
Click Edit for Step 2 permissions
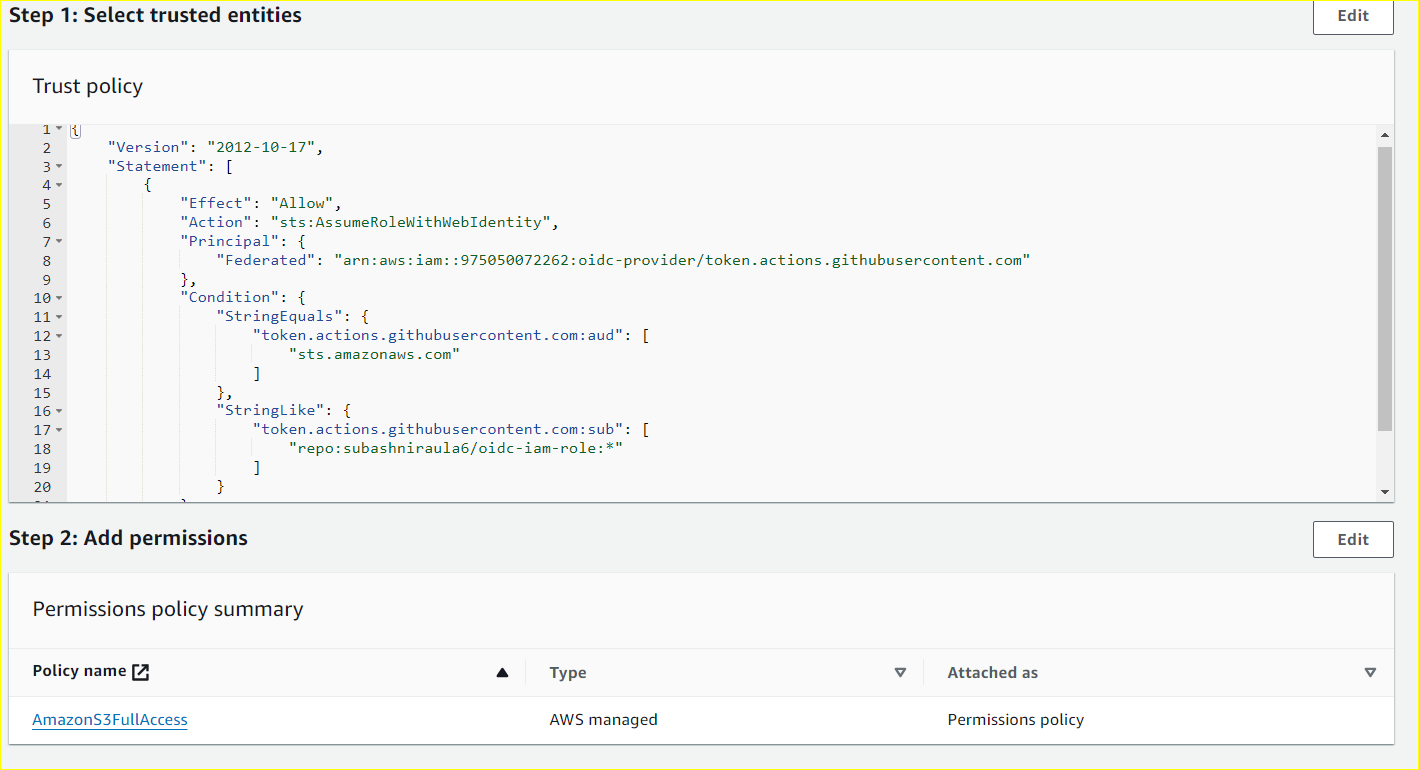tap(1352, 539)
